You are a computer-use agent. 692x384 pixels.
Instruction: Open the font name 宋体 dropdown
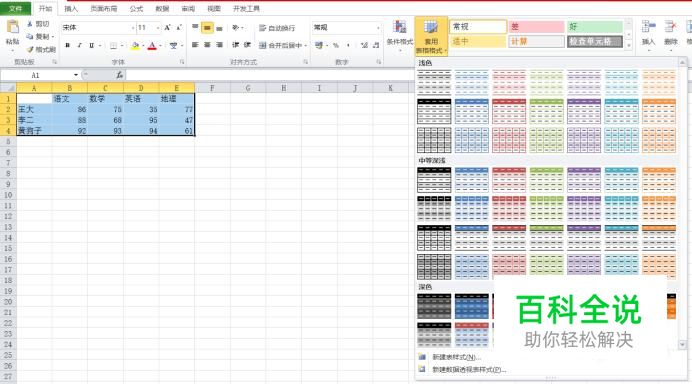(133, 28)
